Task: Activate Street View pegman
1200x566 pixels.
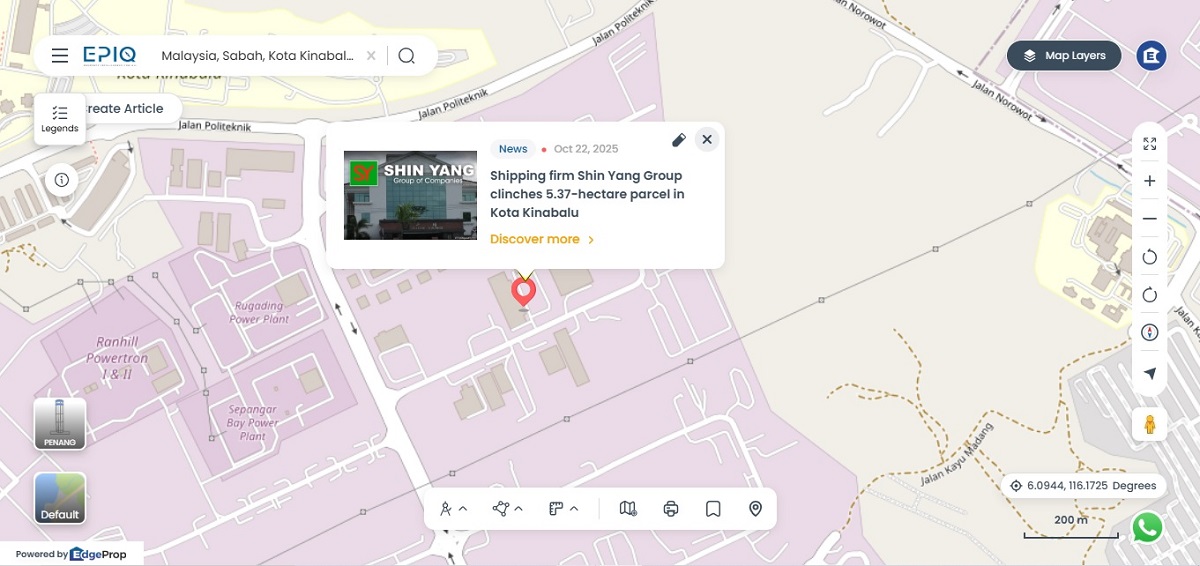Action: [x=1149, y=424]
